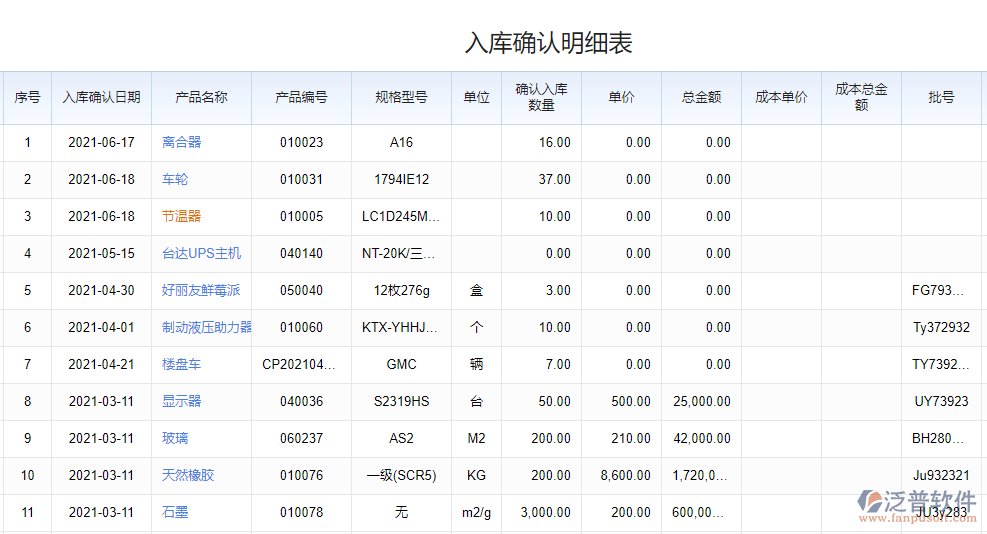Click the 序号 column header
987x534 pixels.
click(27, 97)
